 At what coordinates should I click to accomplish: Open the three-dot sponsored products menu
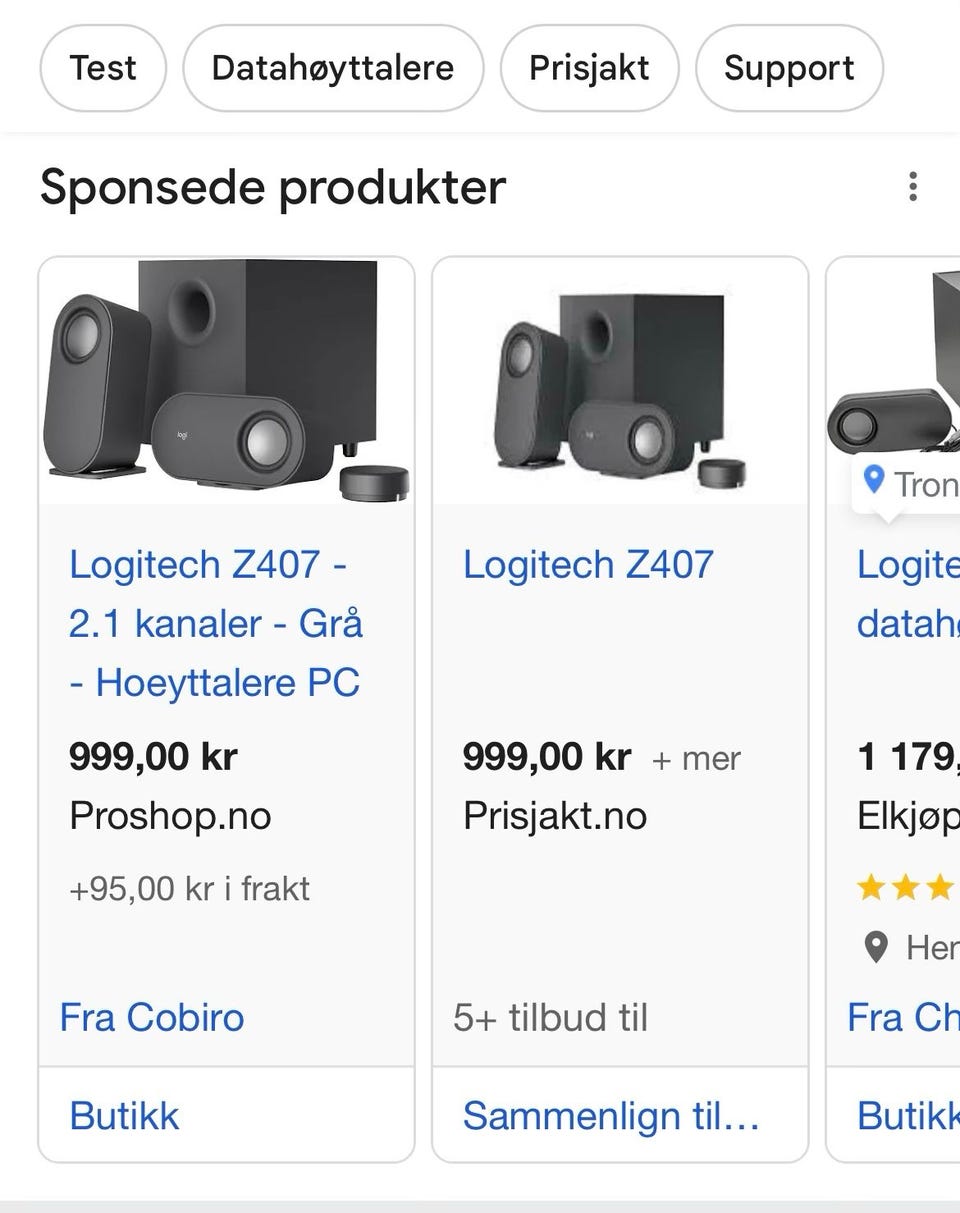coord(912,187)
